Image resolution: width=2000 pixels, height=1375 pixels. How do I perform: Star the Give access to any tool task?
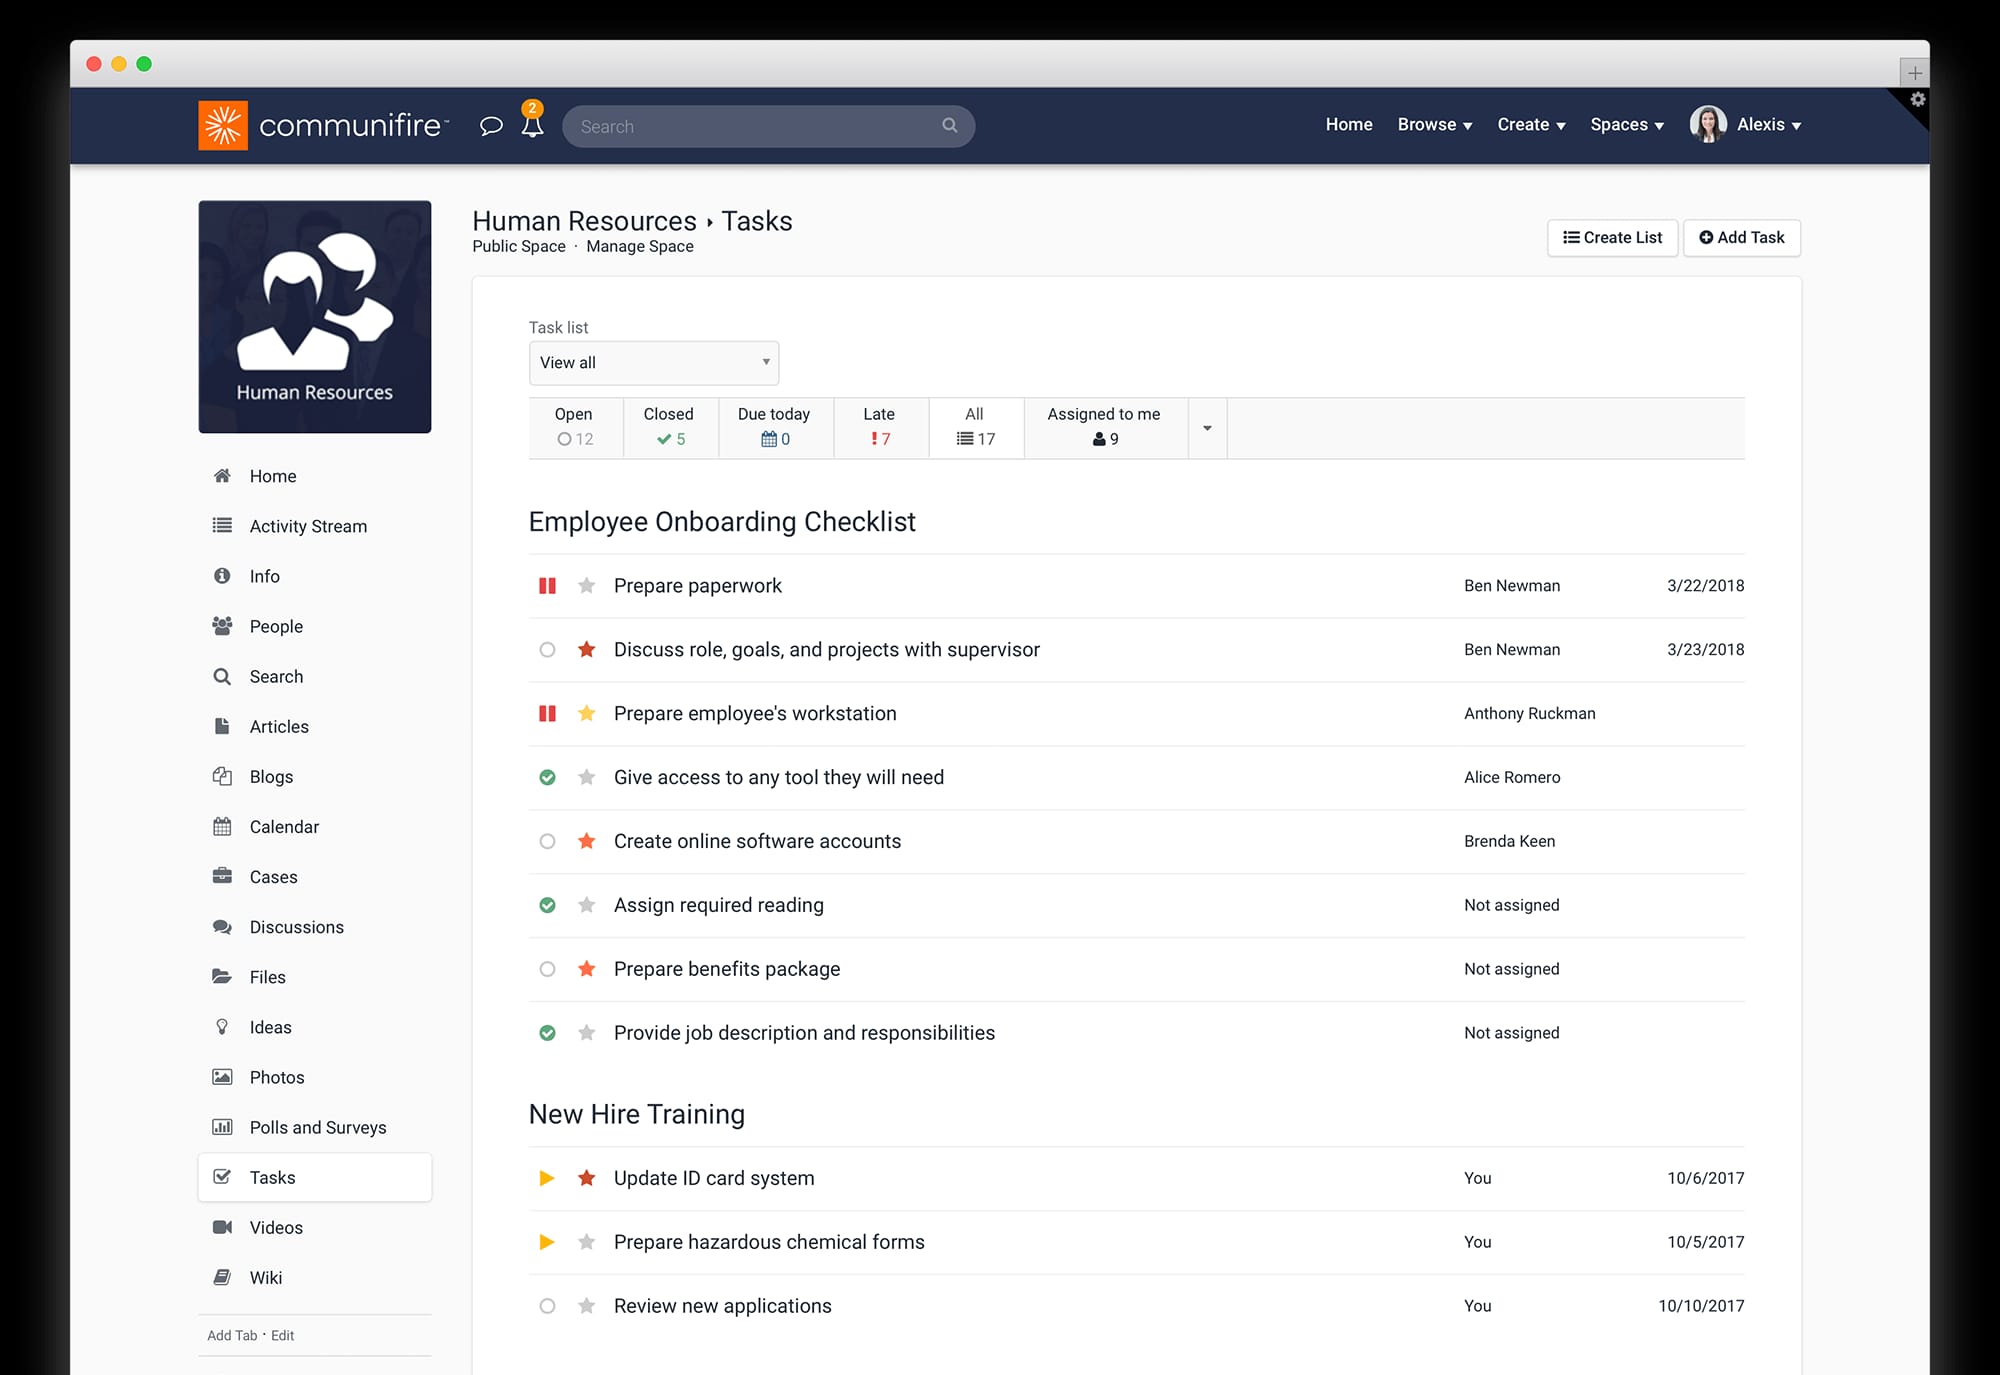[587, 777]
